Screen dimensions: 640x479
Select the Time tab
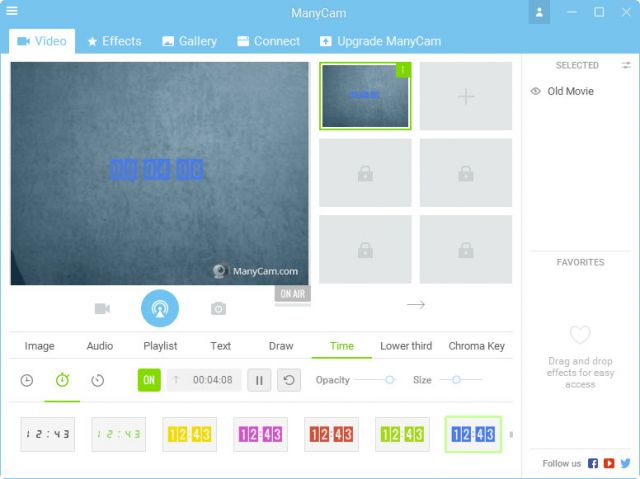342,346
